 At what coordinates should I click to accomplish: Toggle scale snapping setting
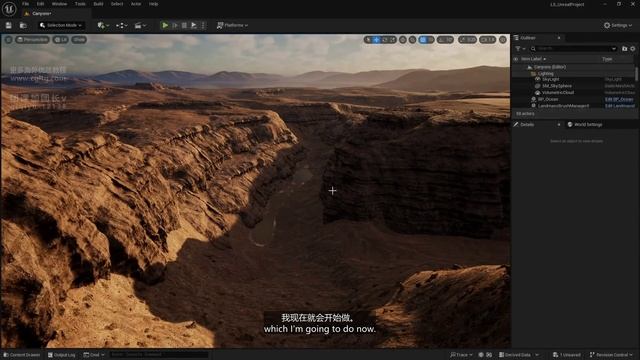[x=467, y=40]
